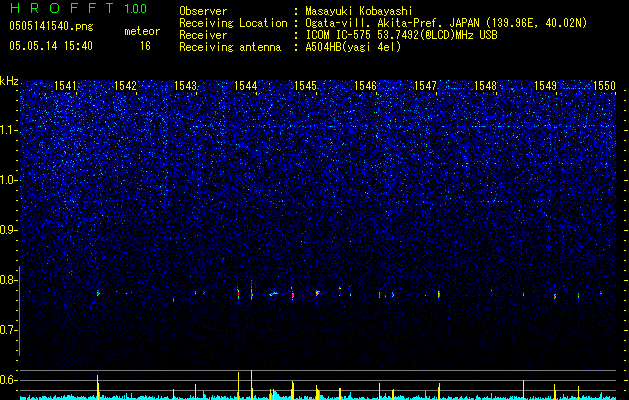Click the 1547 time marker

[x=426, y=86]
